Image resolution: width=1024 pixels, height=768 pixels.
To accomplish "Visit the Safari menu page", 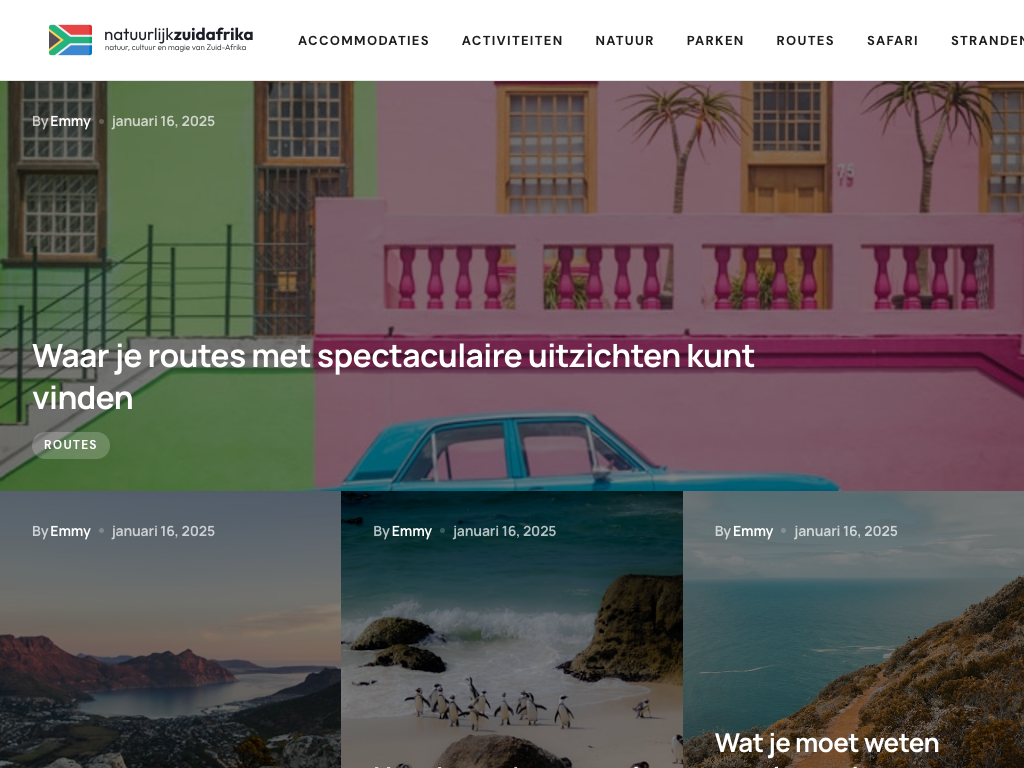I will 892,40.
